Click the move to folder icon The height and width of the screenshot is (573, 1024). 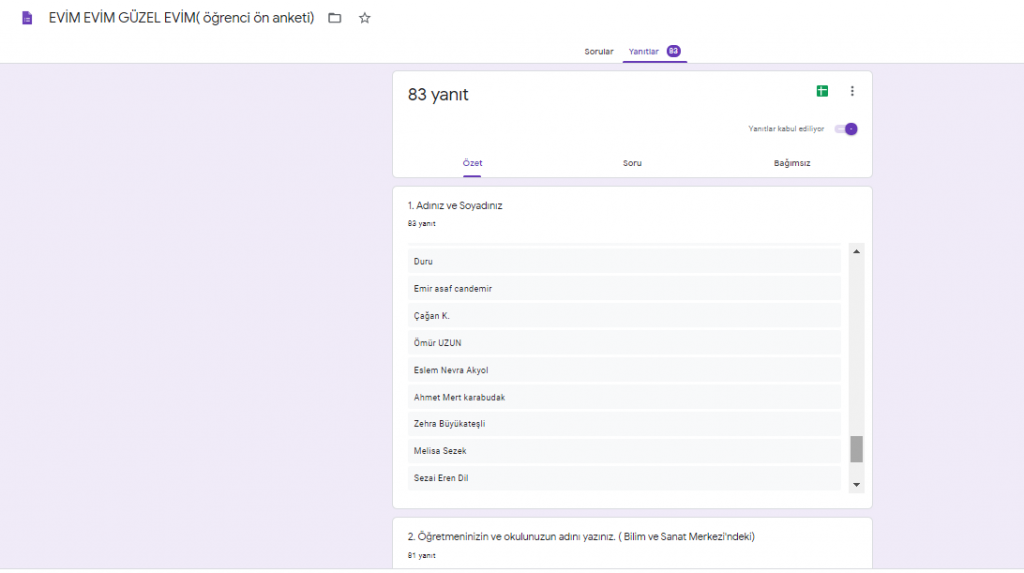coord(335,18)
